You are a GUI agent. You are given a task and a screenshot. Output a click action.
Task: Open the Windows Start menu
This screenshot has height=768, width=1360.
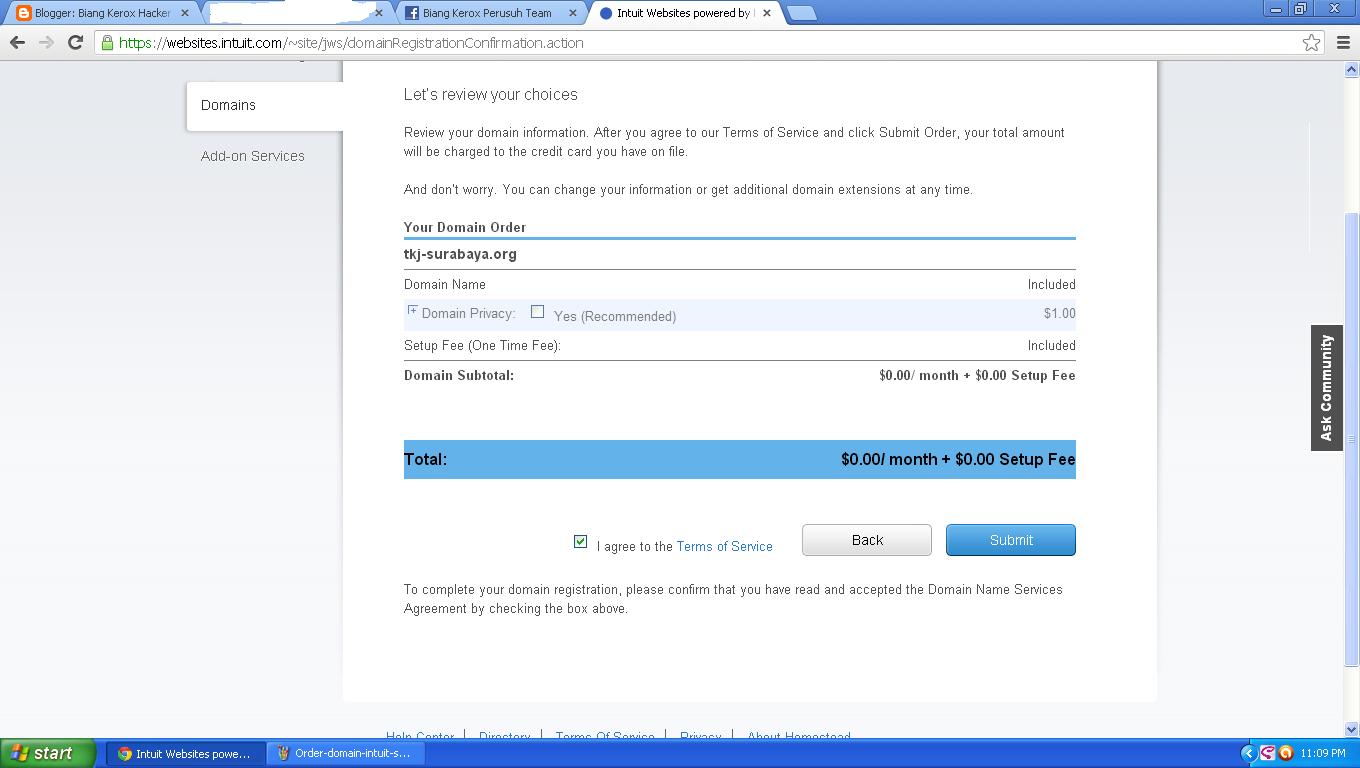(x=47, y=753)
